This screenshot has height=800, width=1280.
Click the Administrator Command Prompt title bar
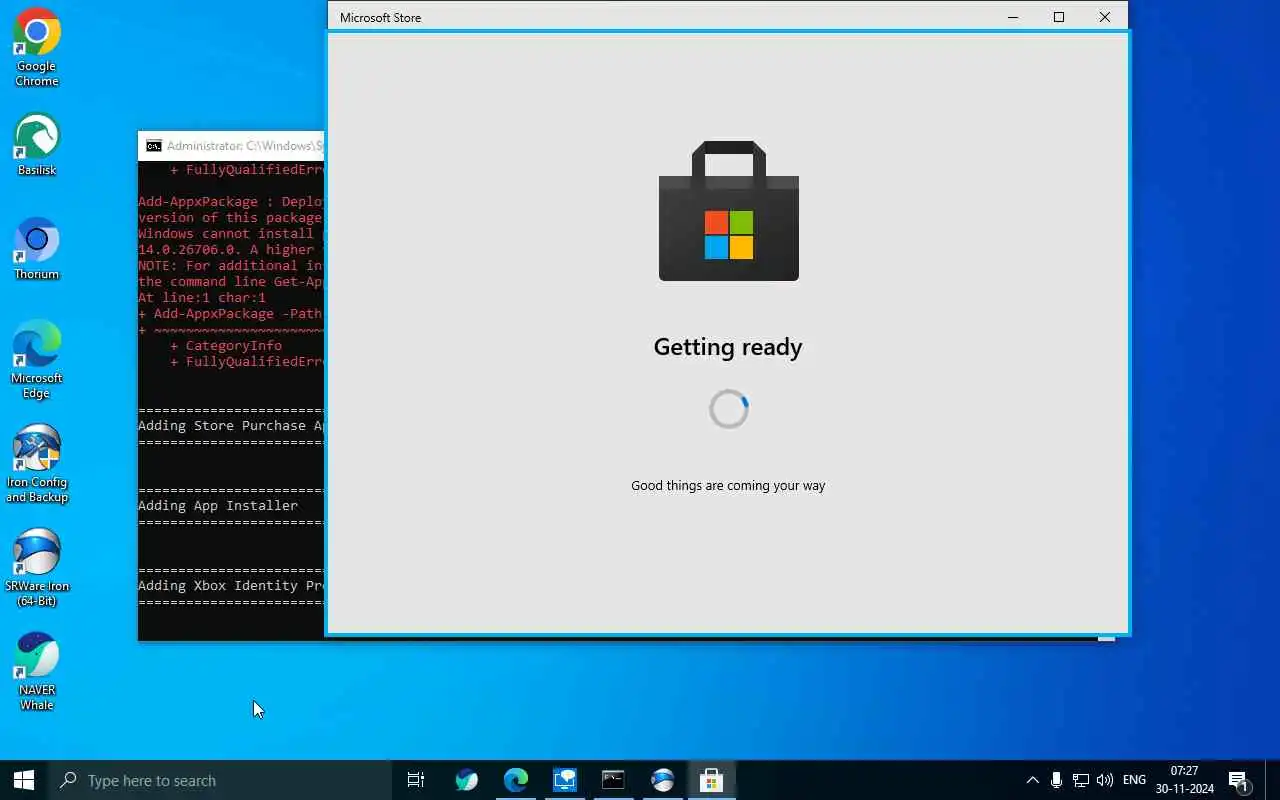[x=231, y=146]
